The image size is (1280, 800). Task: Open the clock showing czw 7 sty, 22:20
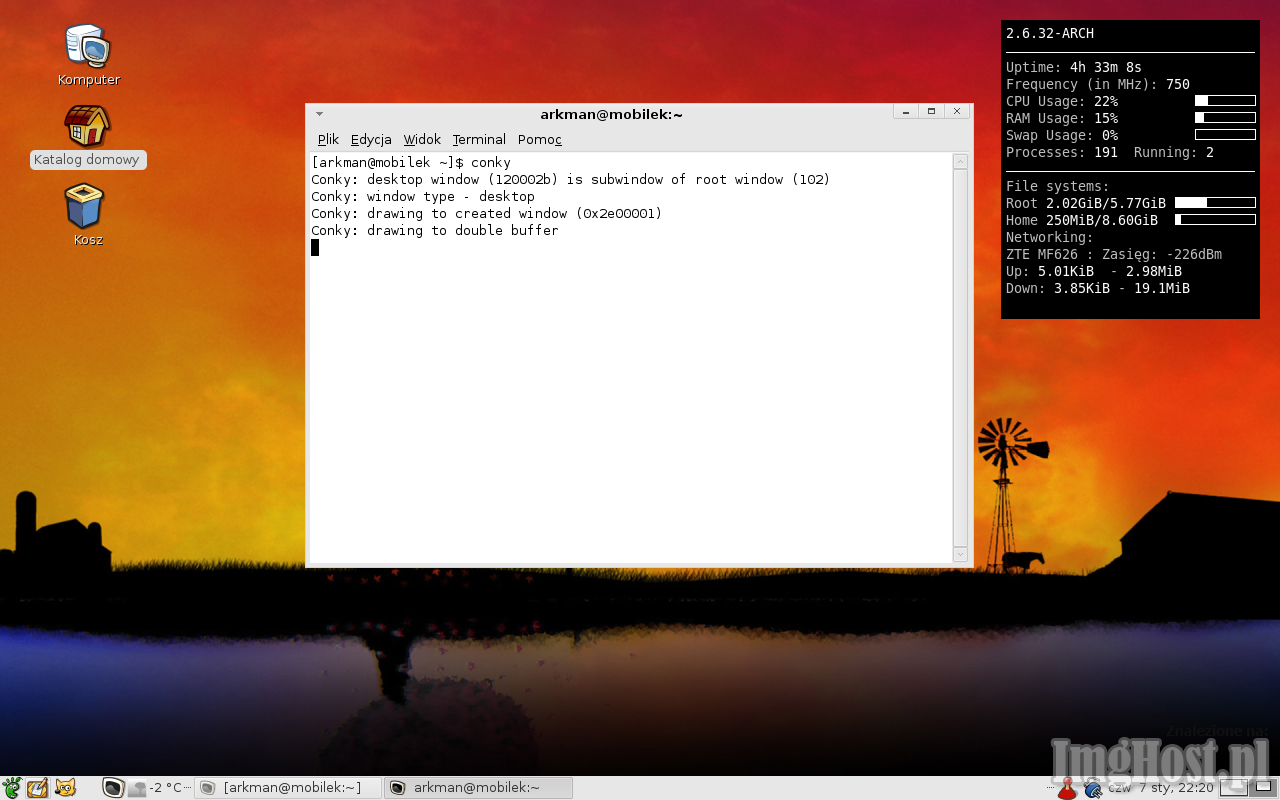[x=1161, y=788]
